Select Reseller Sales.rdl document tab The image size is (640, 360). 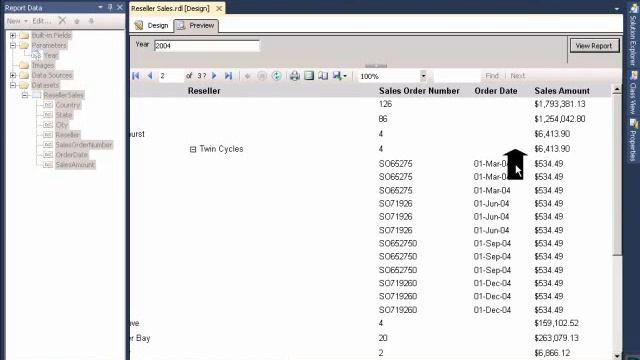(170, 8)
